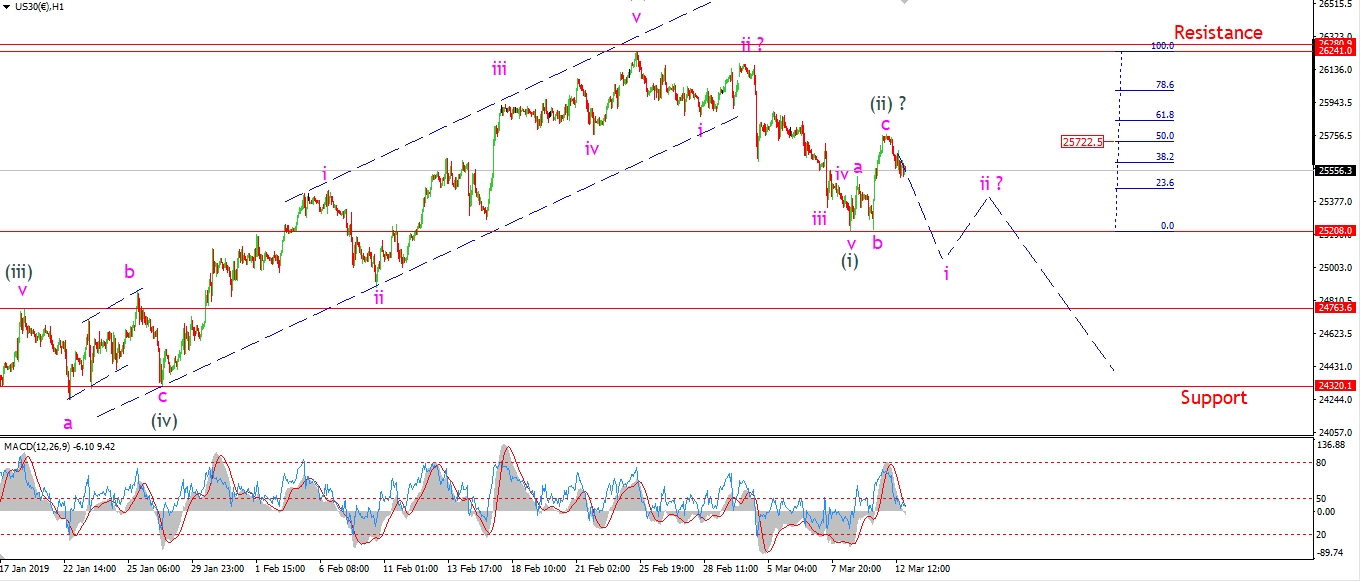Pick the Fibonacci 78.6 level label
This screenshot has width=1361, height=582.
click(1164, 86)
